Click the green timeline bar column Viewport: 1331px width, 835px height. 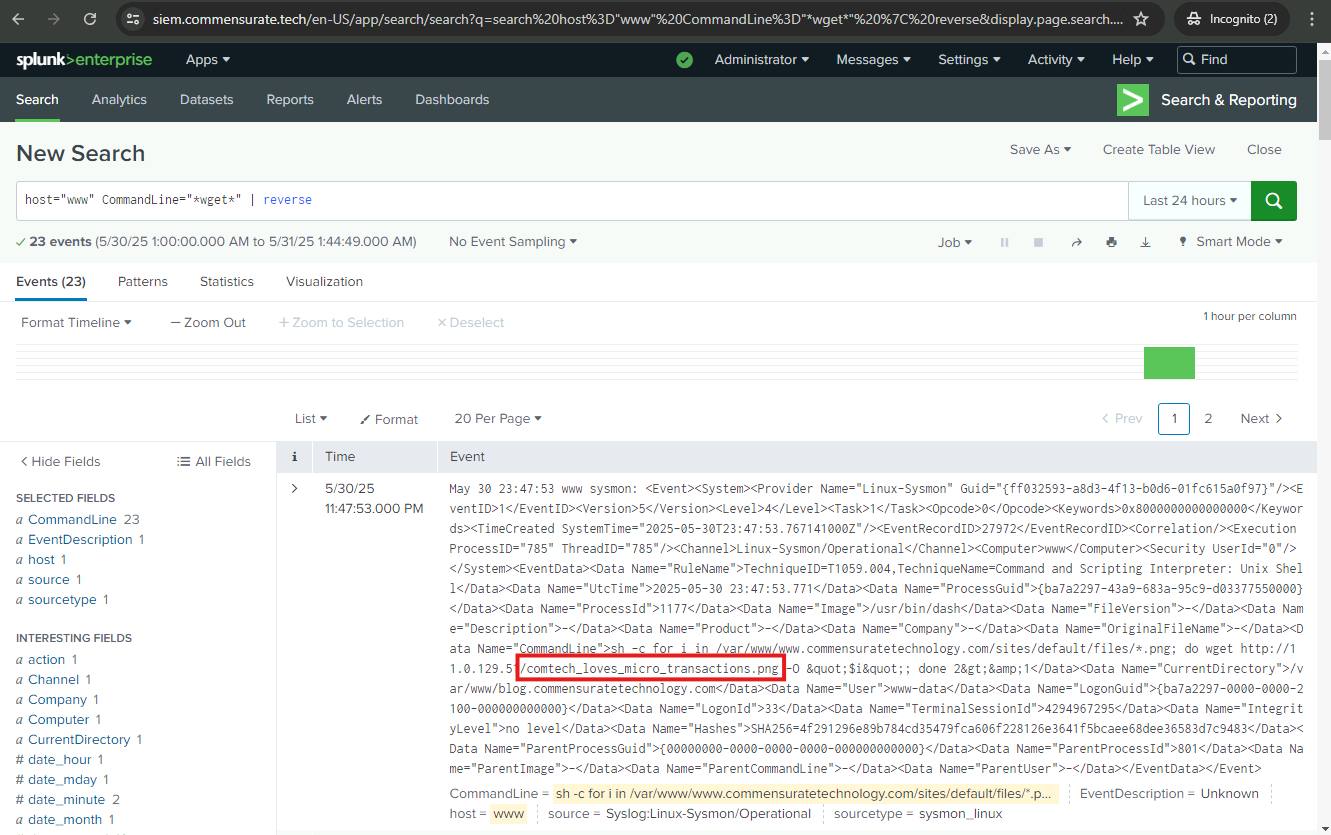(1169, 363)
